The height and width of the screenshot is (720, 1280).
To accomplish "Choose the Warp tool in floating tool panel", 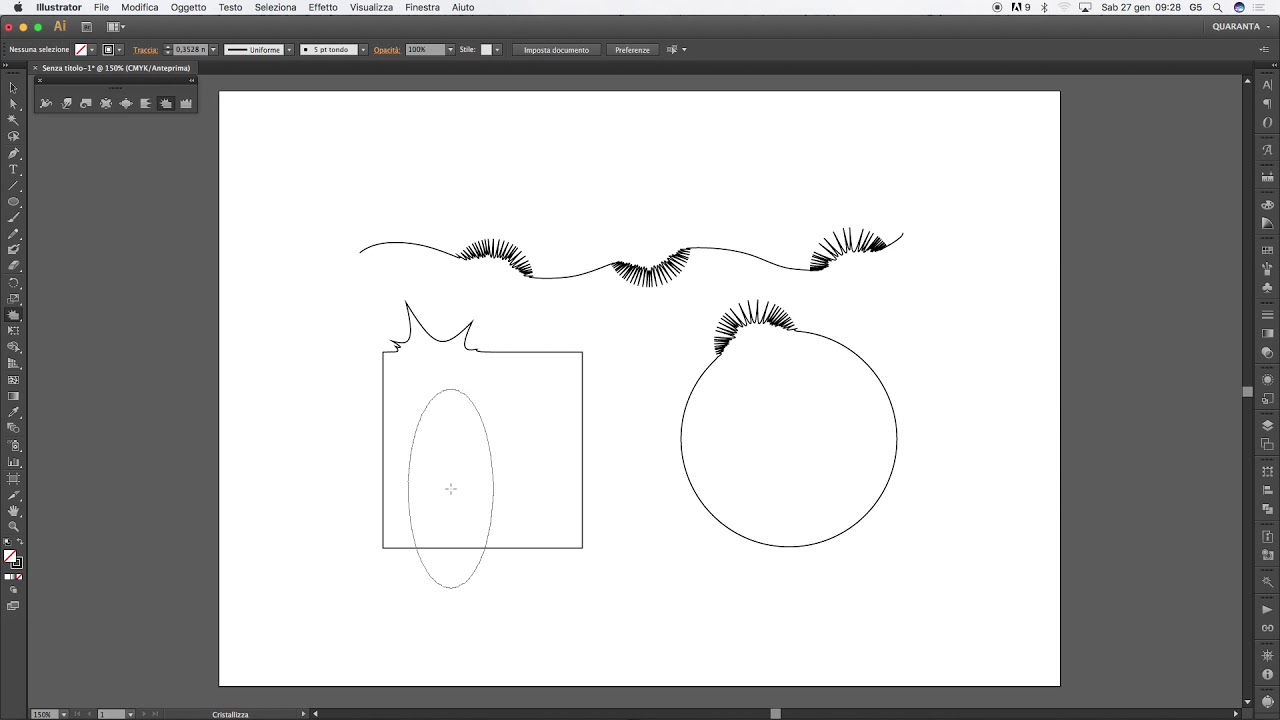I will [66, 103].
